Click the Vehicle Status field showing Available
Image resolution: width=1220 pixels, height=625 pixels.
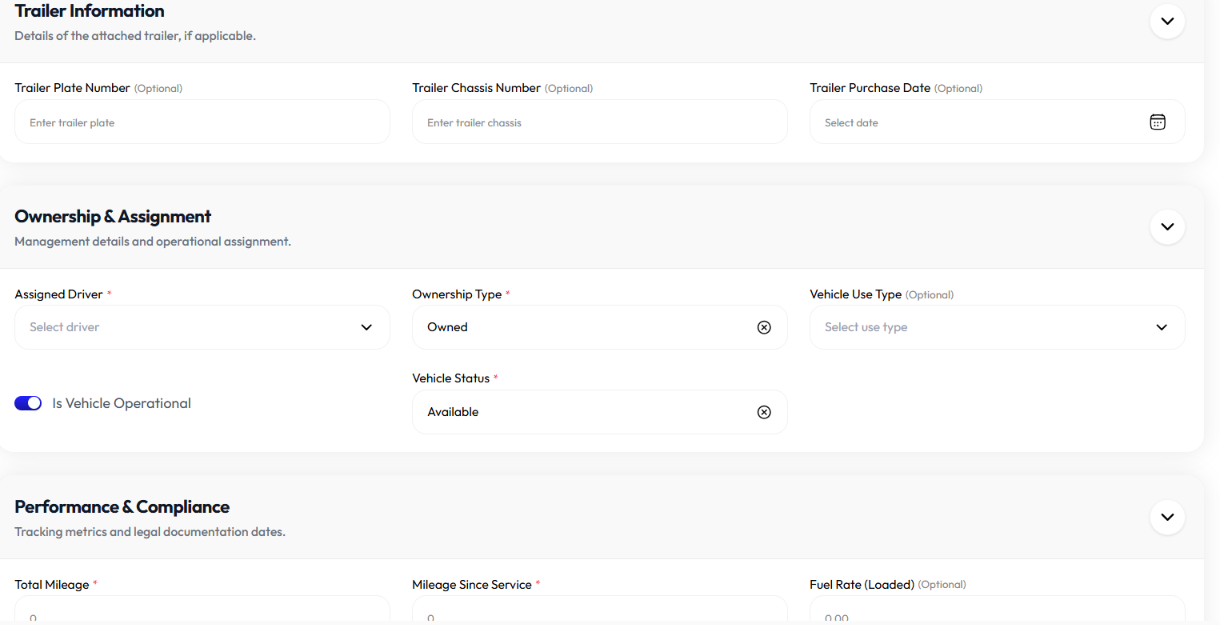point(599,412)
